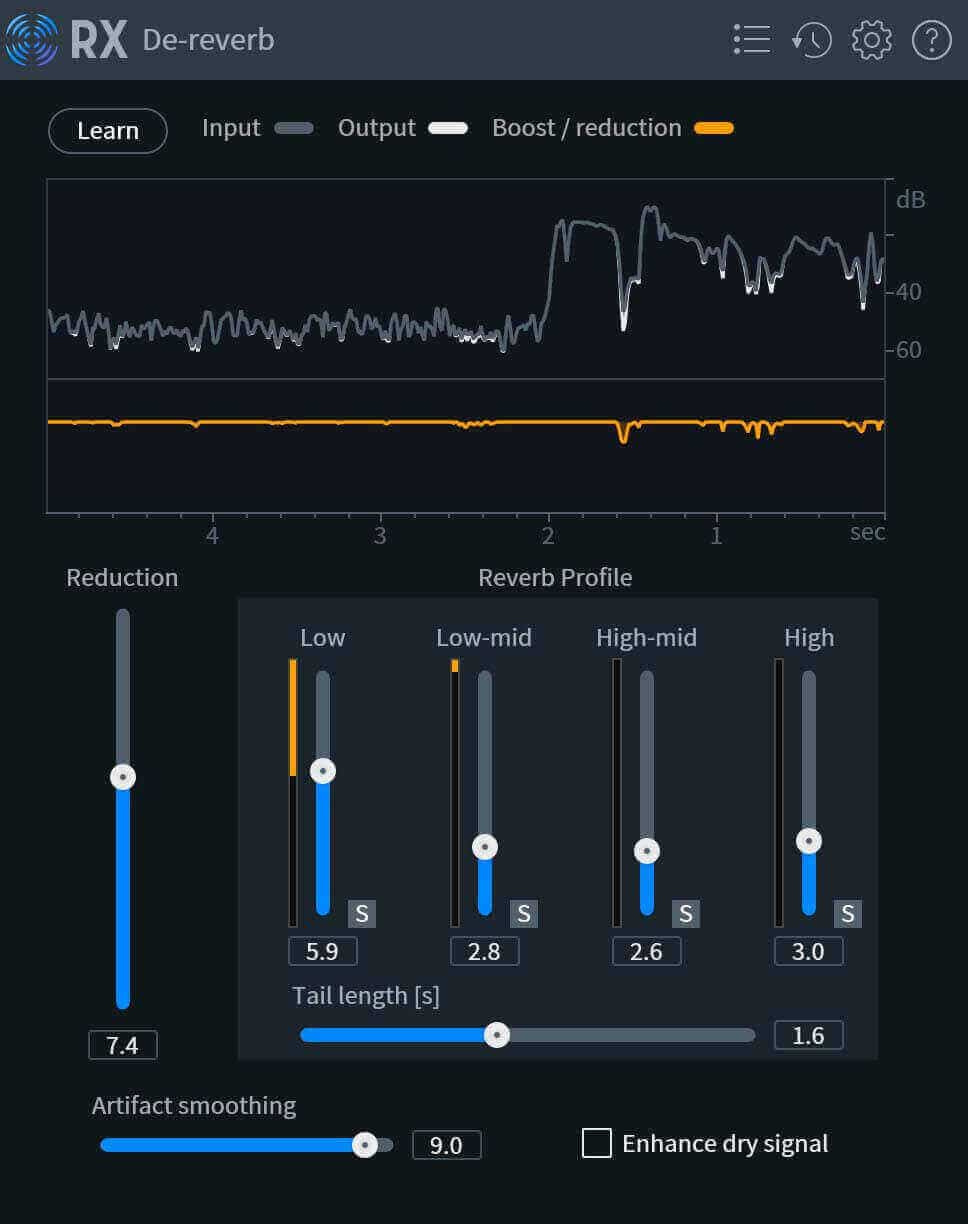This screenshot has height=1224, width=968.
Task: Click the Low band orange level meter
Action: [x=293, y=792]
